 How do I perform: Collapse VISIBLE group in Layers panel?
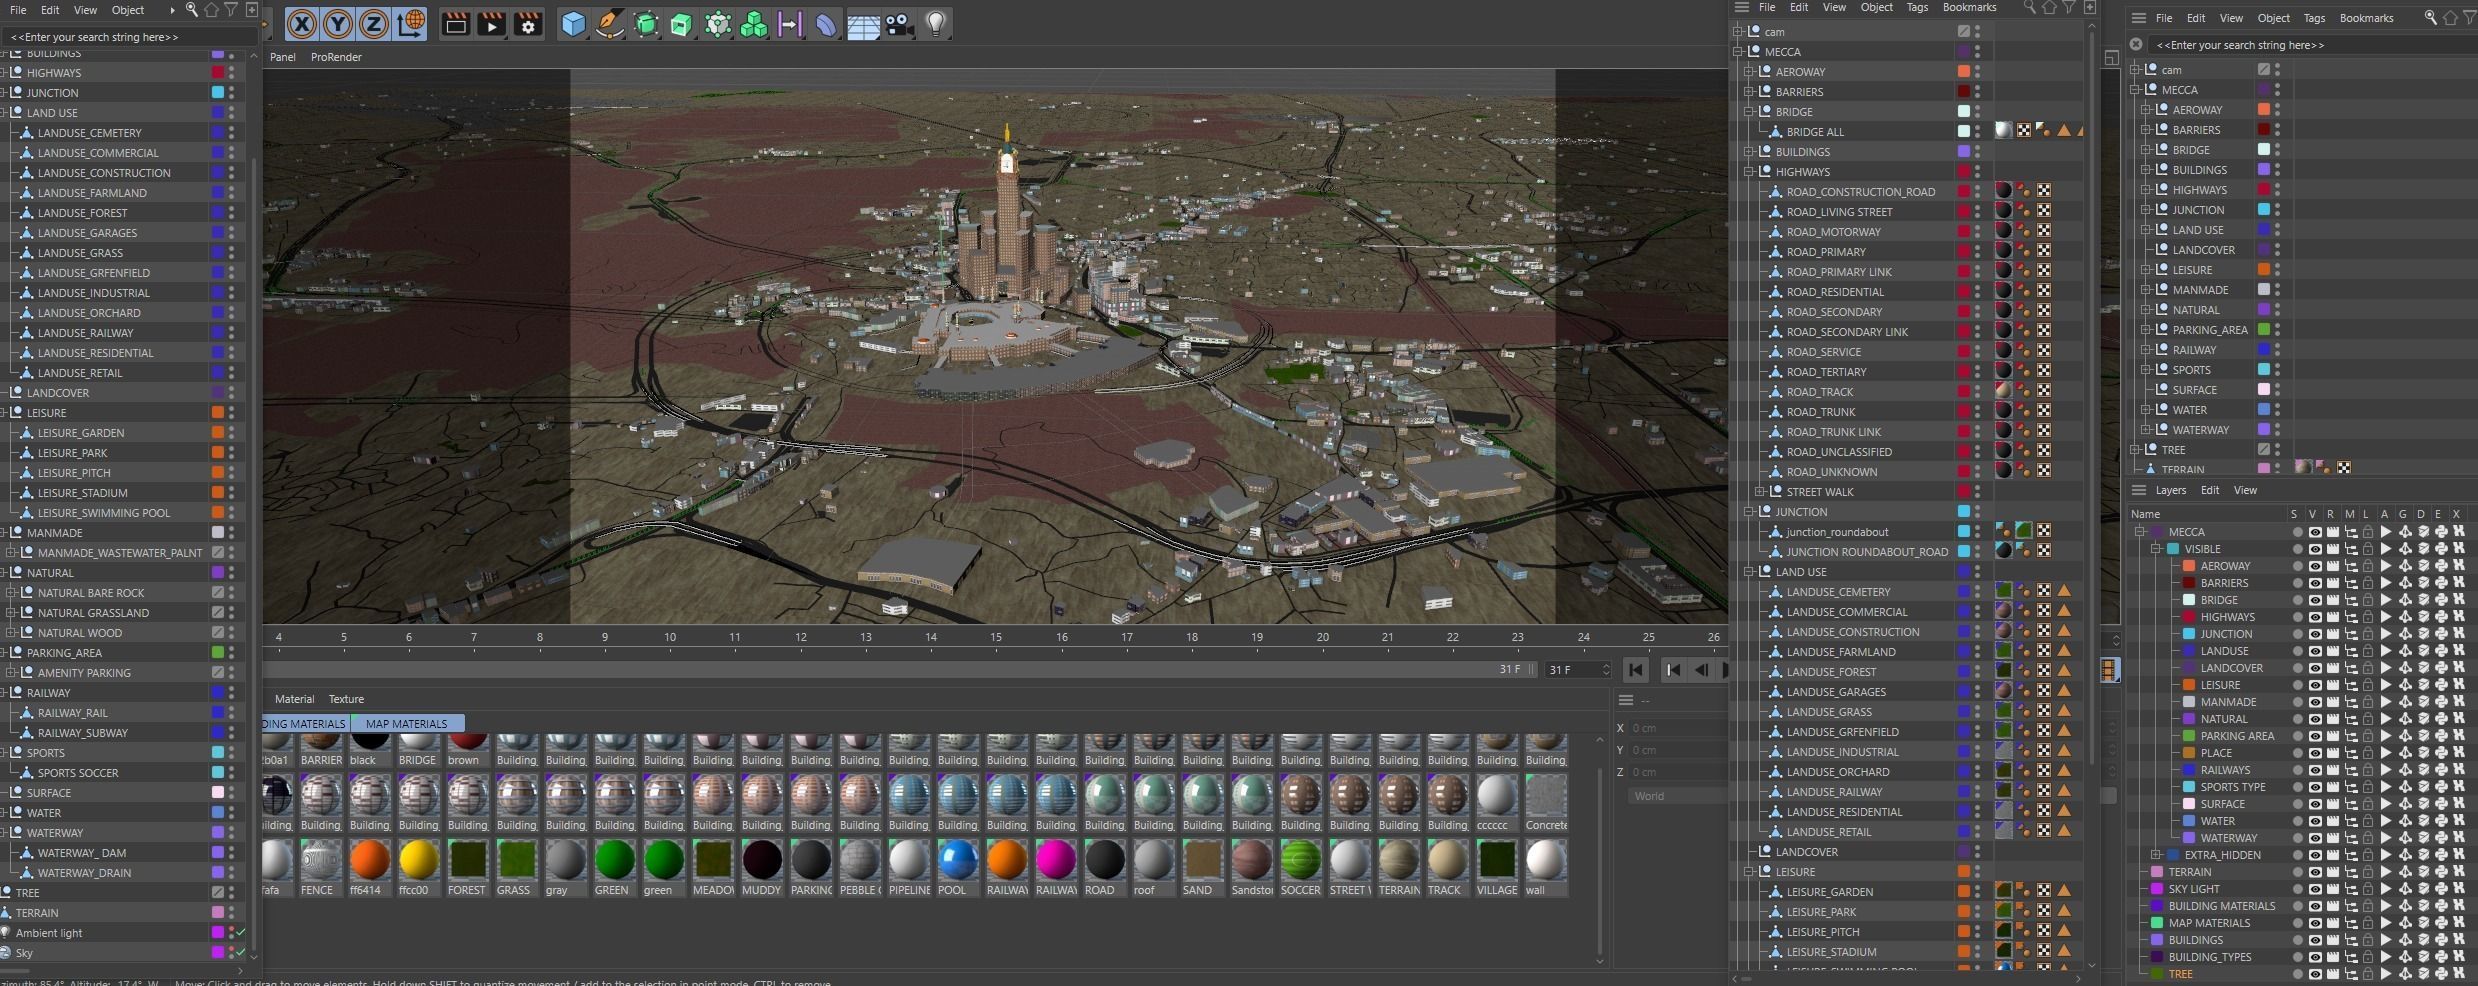[2155, 549]
